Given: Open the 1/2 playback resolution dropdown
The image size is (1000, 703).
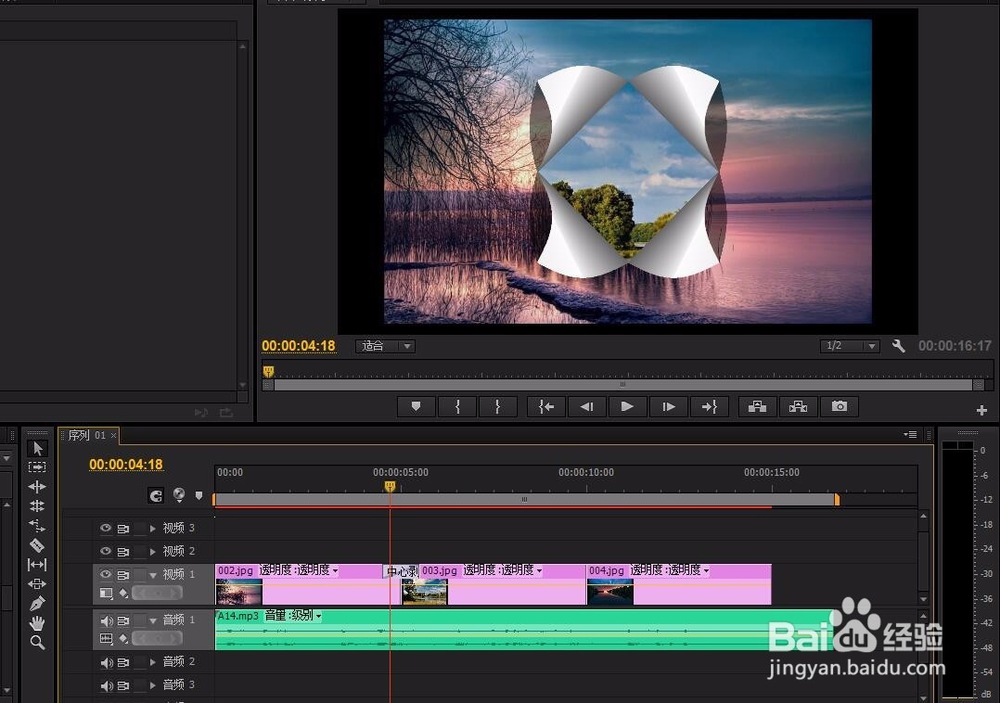Looking at the screenshot, I should coord(849,346).
